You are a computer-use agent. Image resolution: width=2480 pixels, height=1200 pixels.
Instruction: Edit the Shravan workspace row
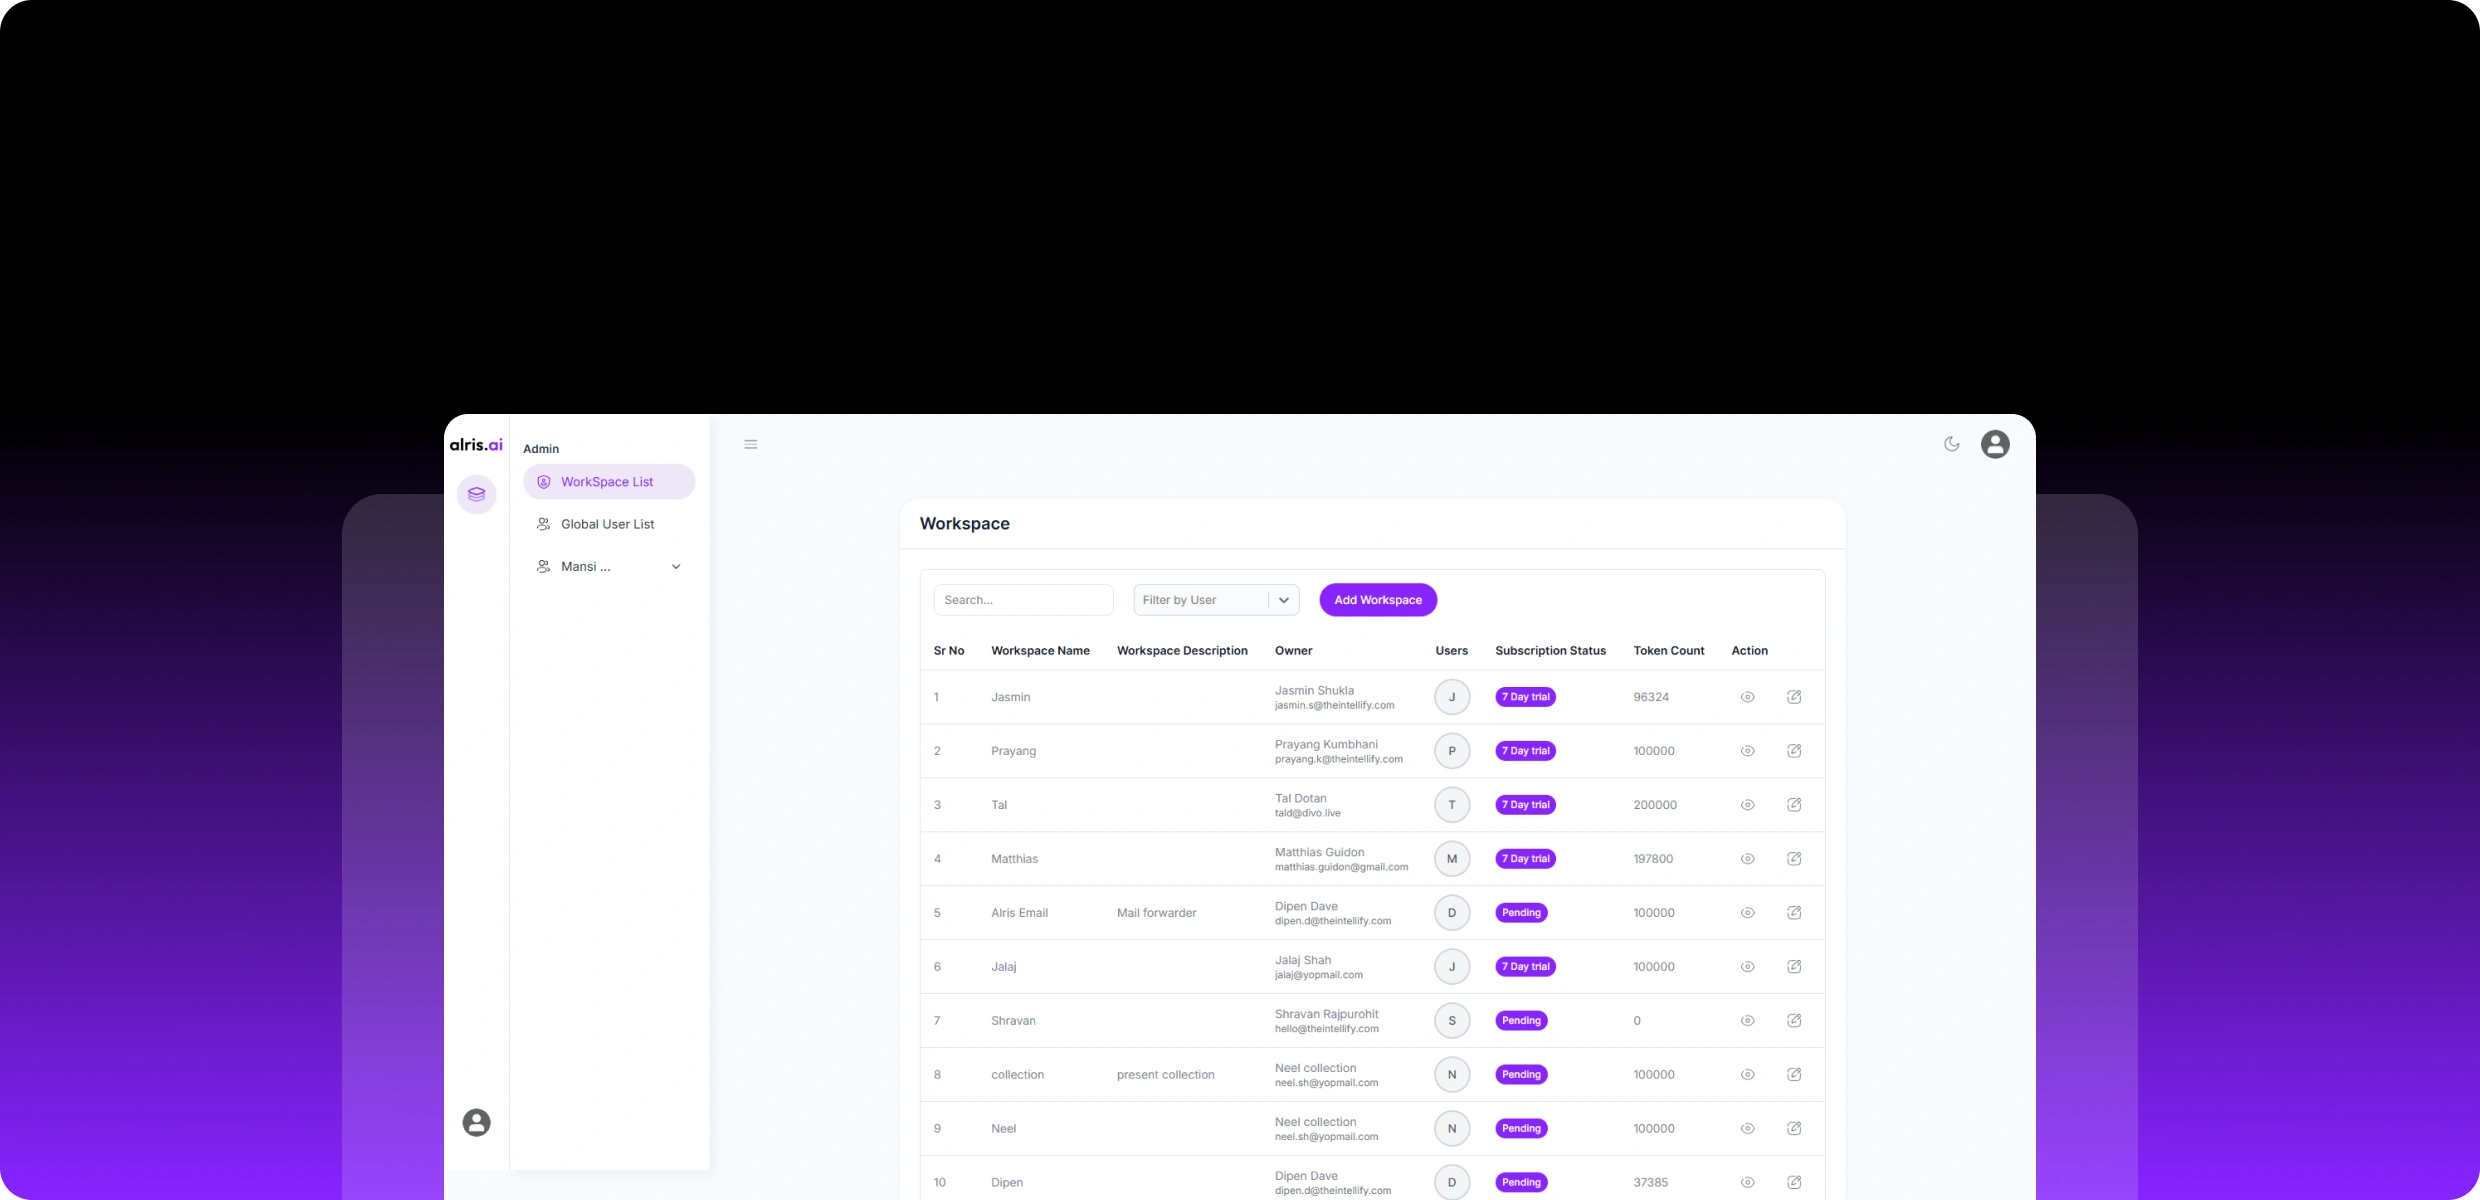[x=1794, y=1021]
